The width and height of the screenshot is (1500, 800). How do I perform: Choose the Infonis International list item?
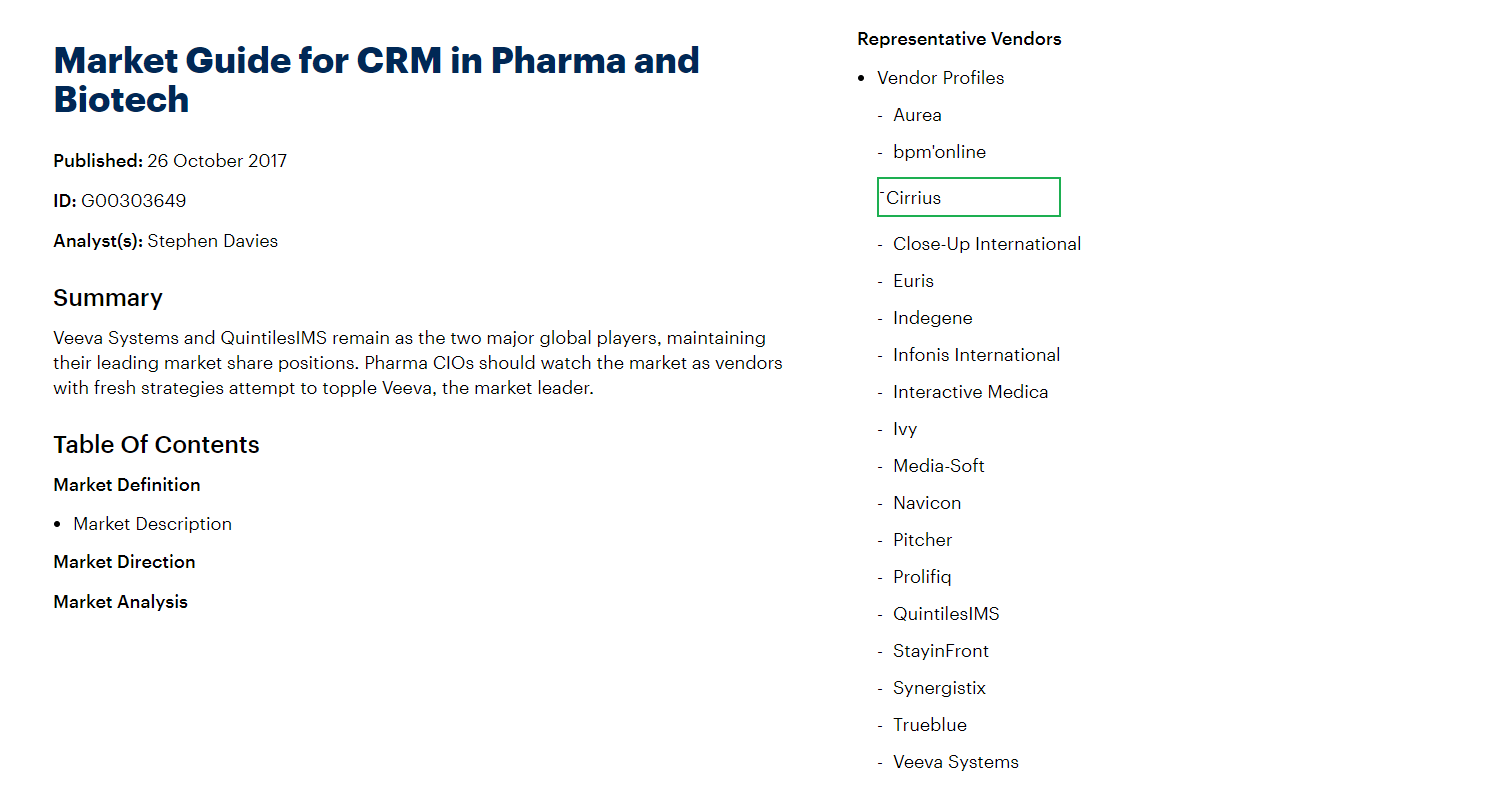click(x=976, y=355)
